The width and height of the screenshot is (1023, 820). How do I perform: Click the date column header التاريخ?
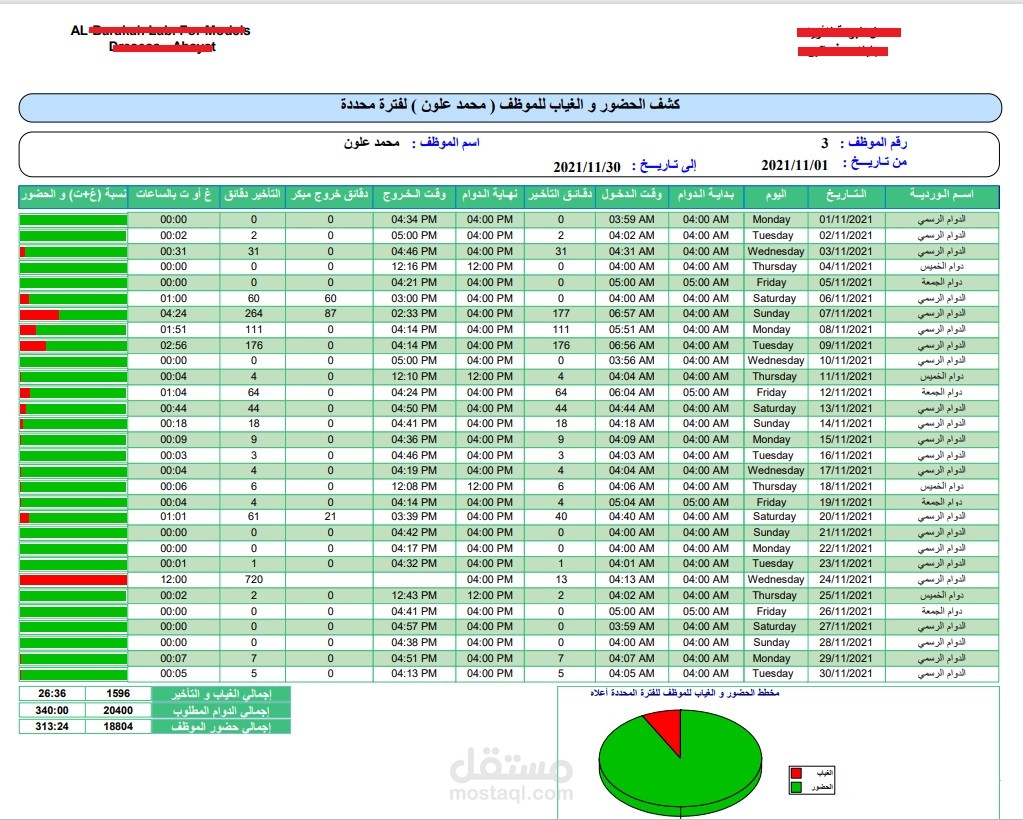[846, 195]
